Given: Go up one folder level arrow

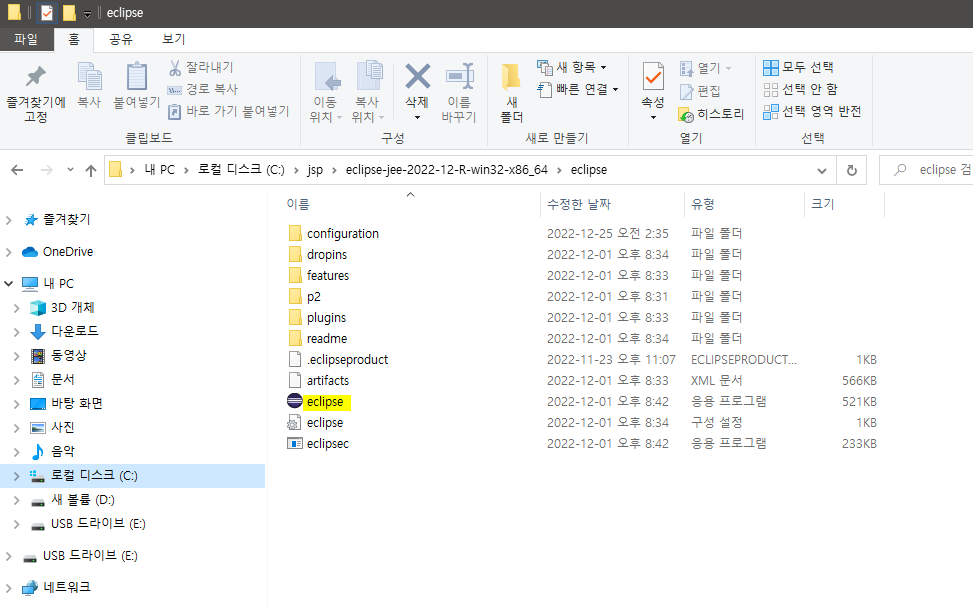Looking at the screenshot, I should coord(91,170).
